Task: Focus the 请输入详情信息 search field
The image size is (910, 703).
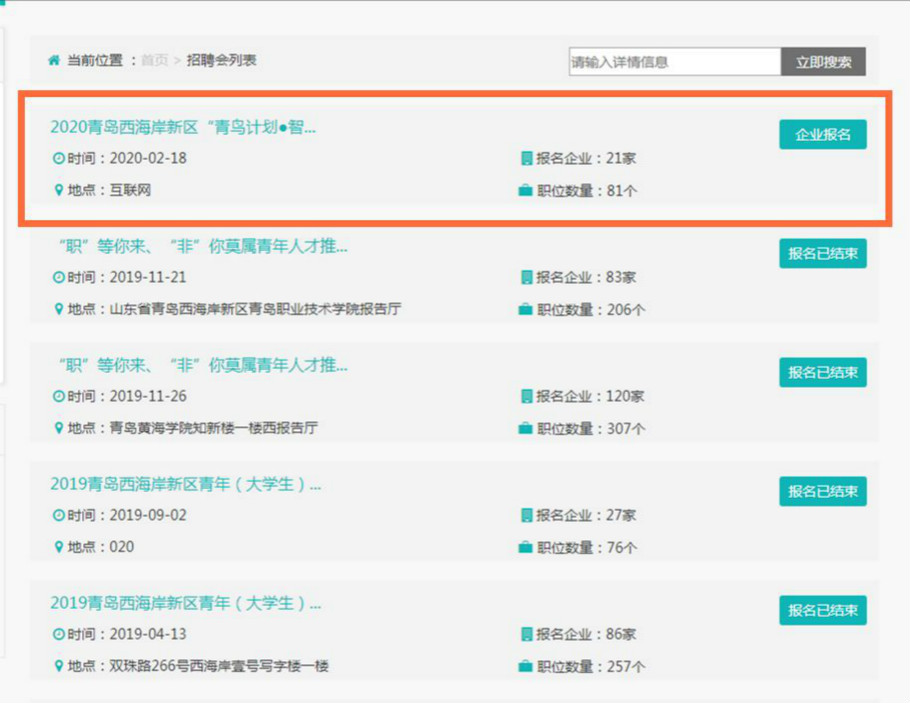Action: click(x=674, y=62)
